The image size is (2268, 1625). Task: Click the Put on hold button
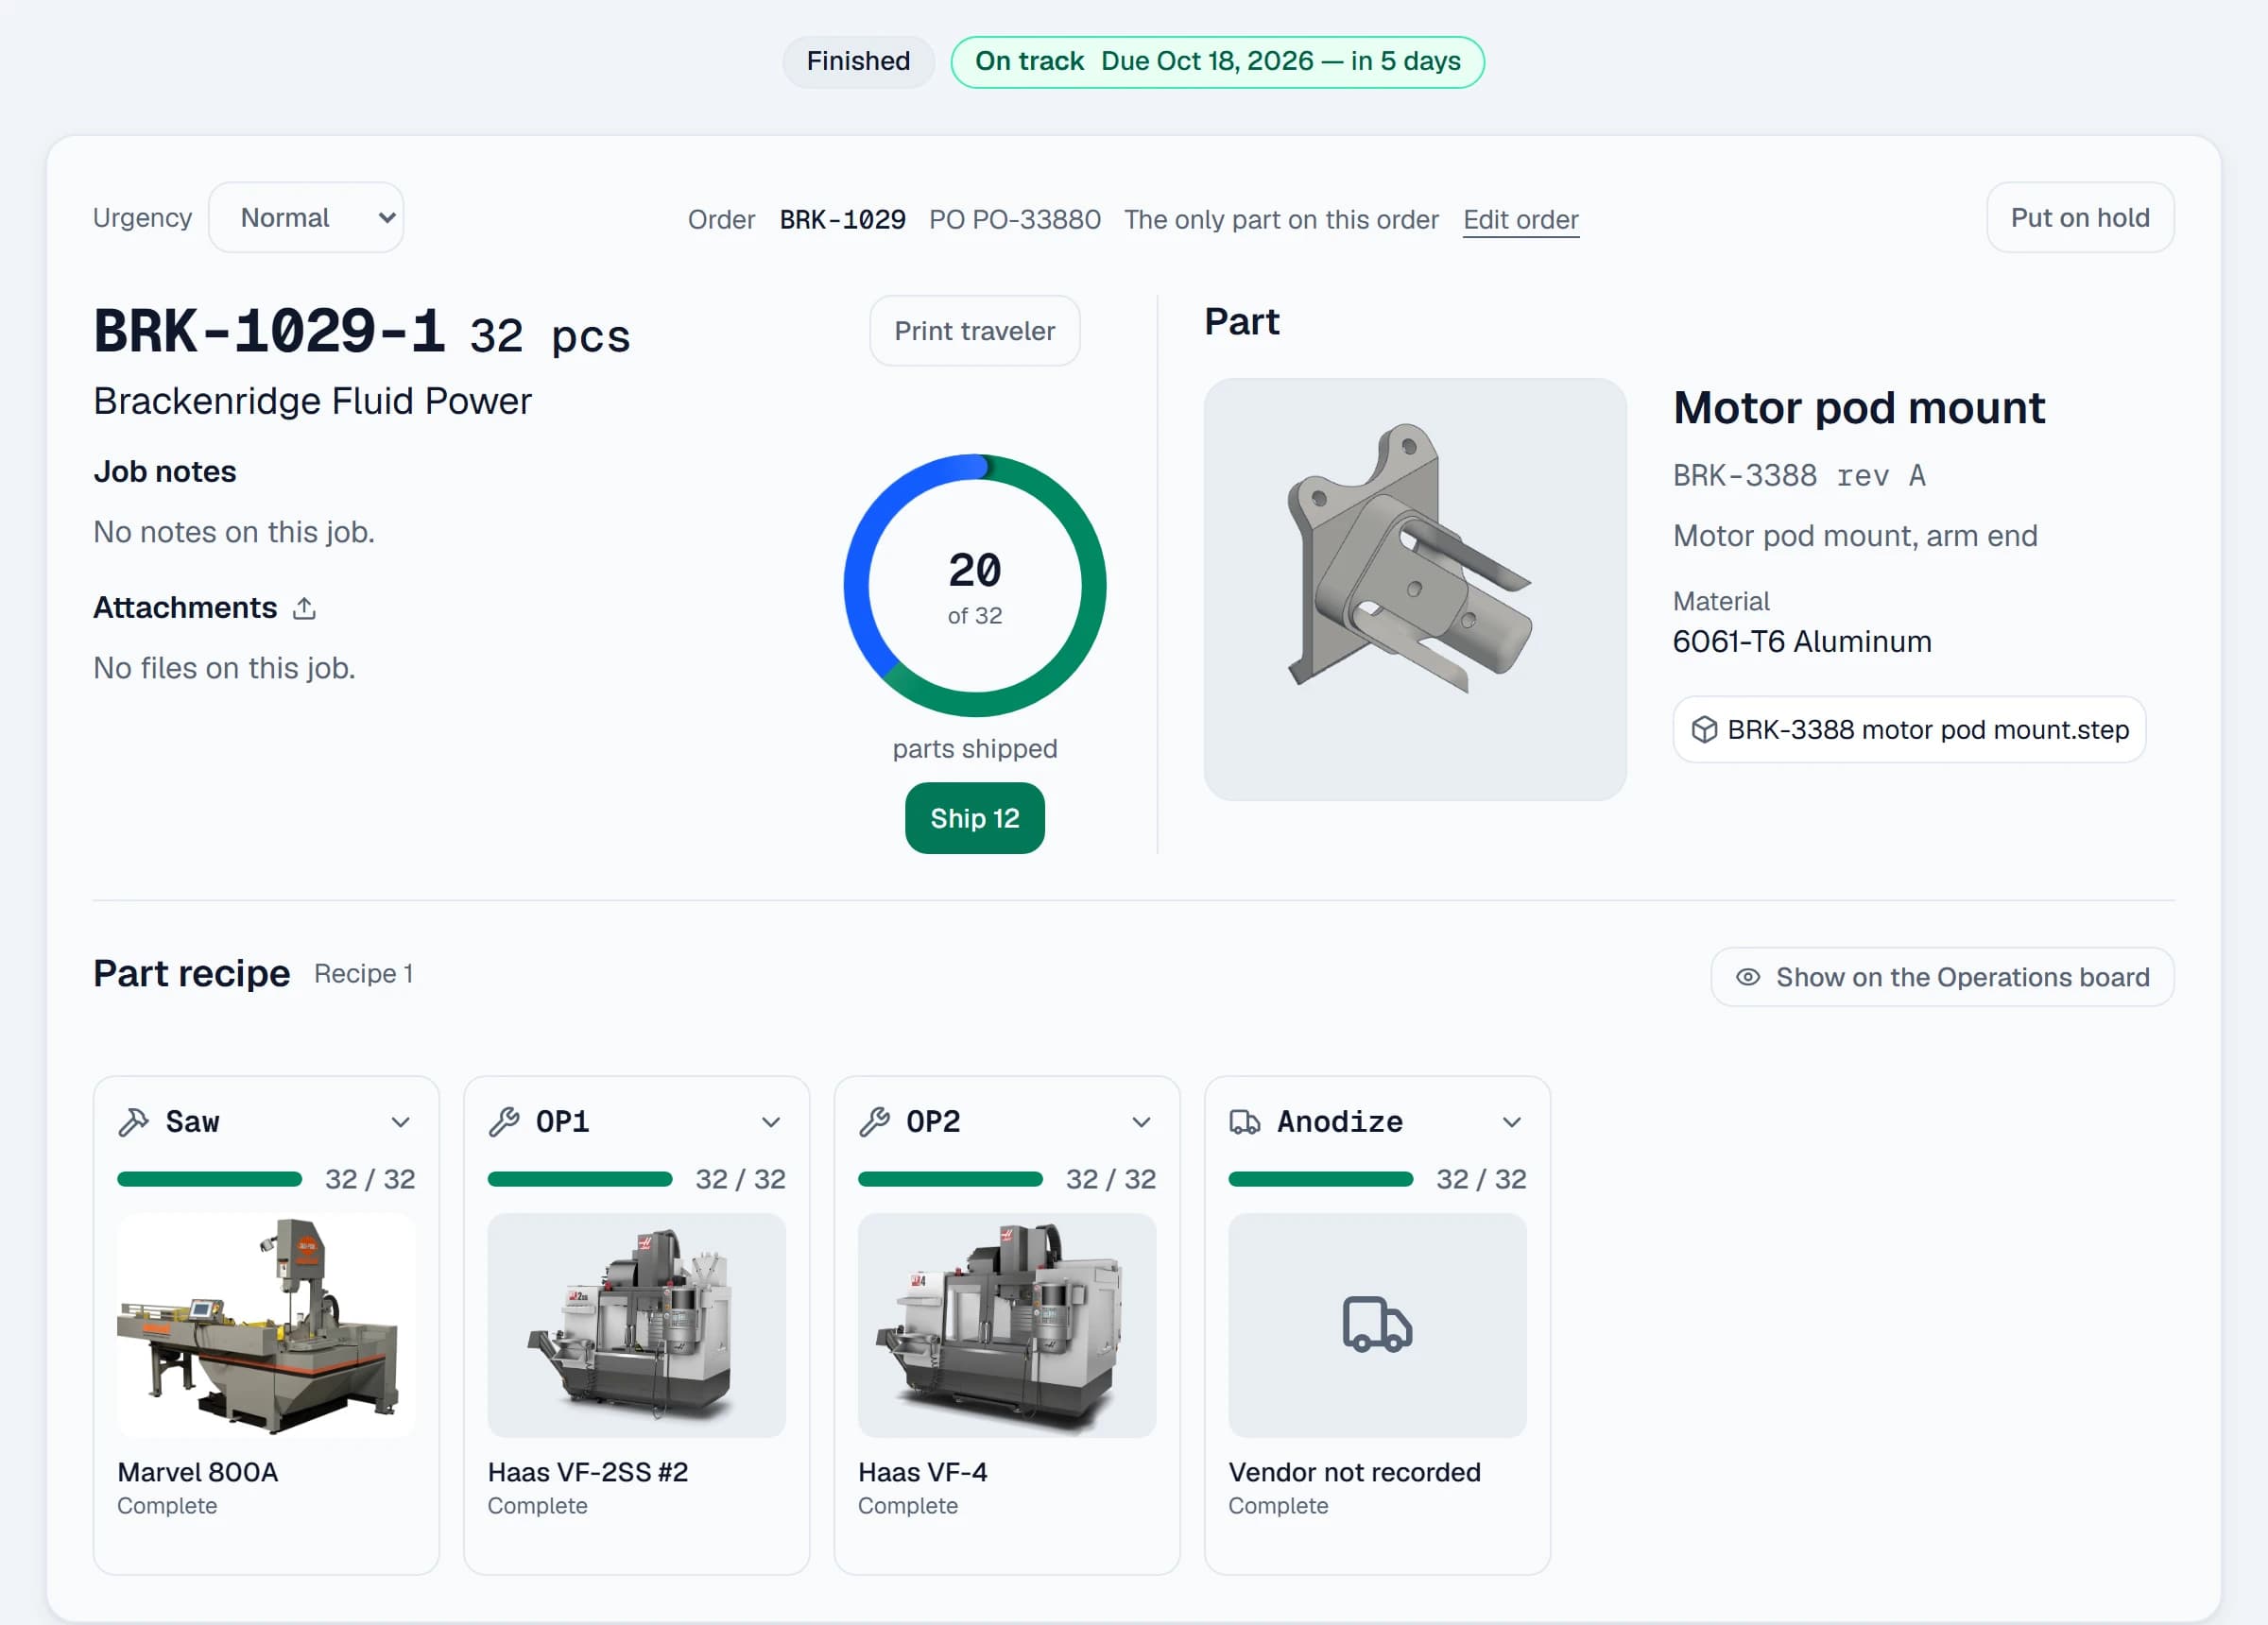(x=2080, y=217)
